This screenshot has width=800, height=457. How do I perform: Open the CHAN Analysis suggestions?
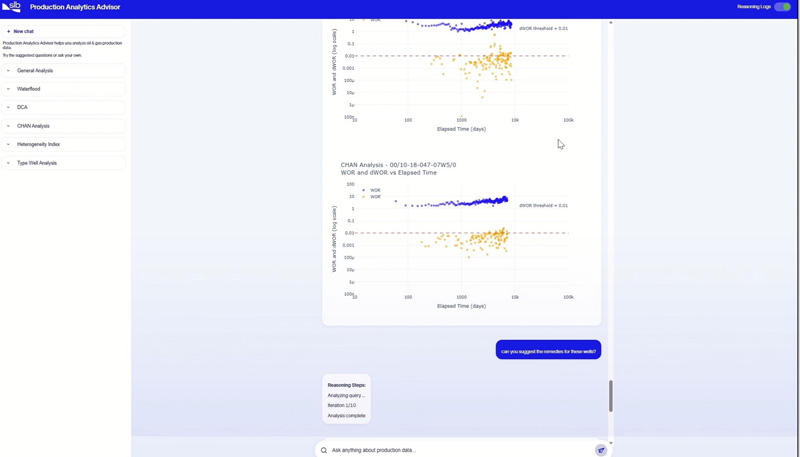63,126
